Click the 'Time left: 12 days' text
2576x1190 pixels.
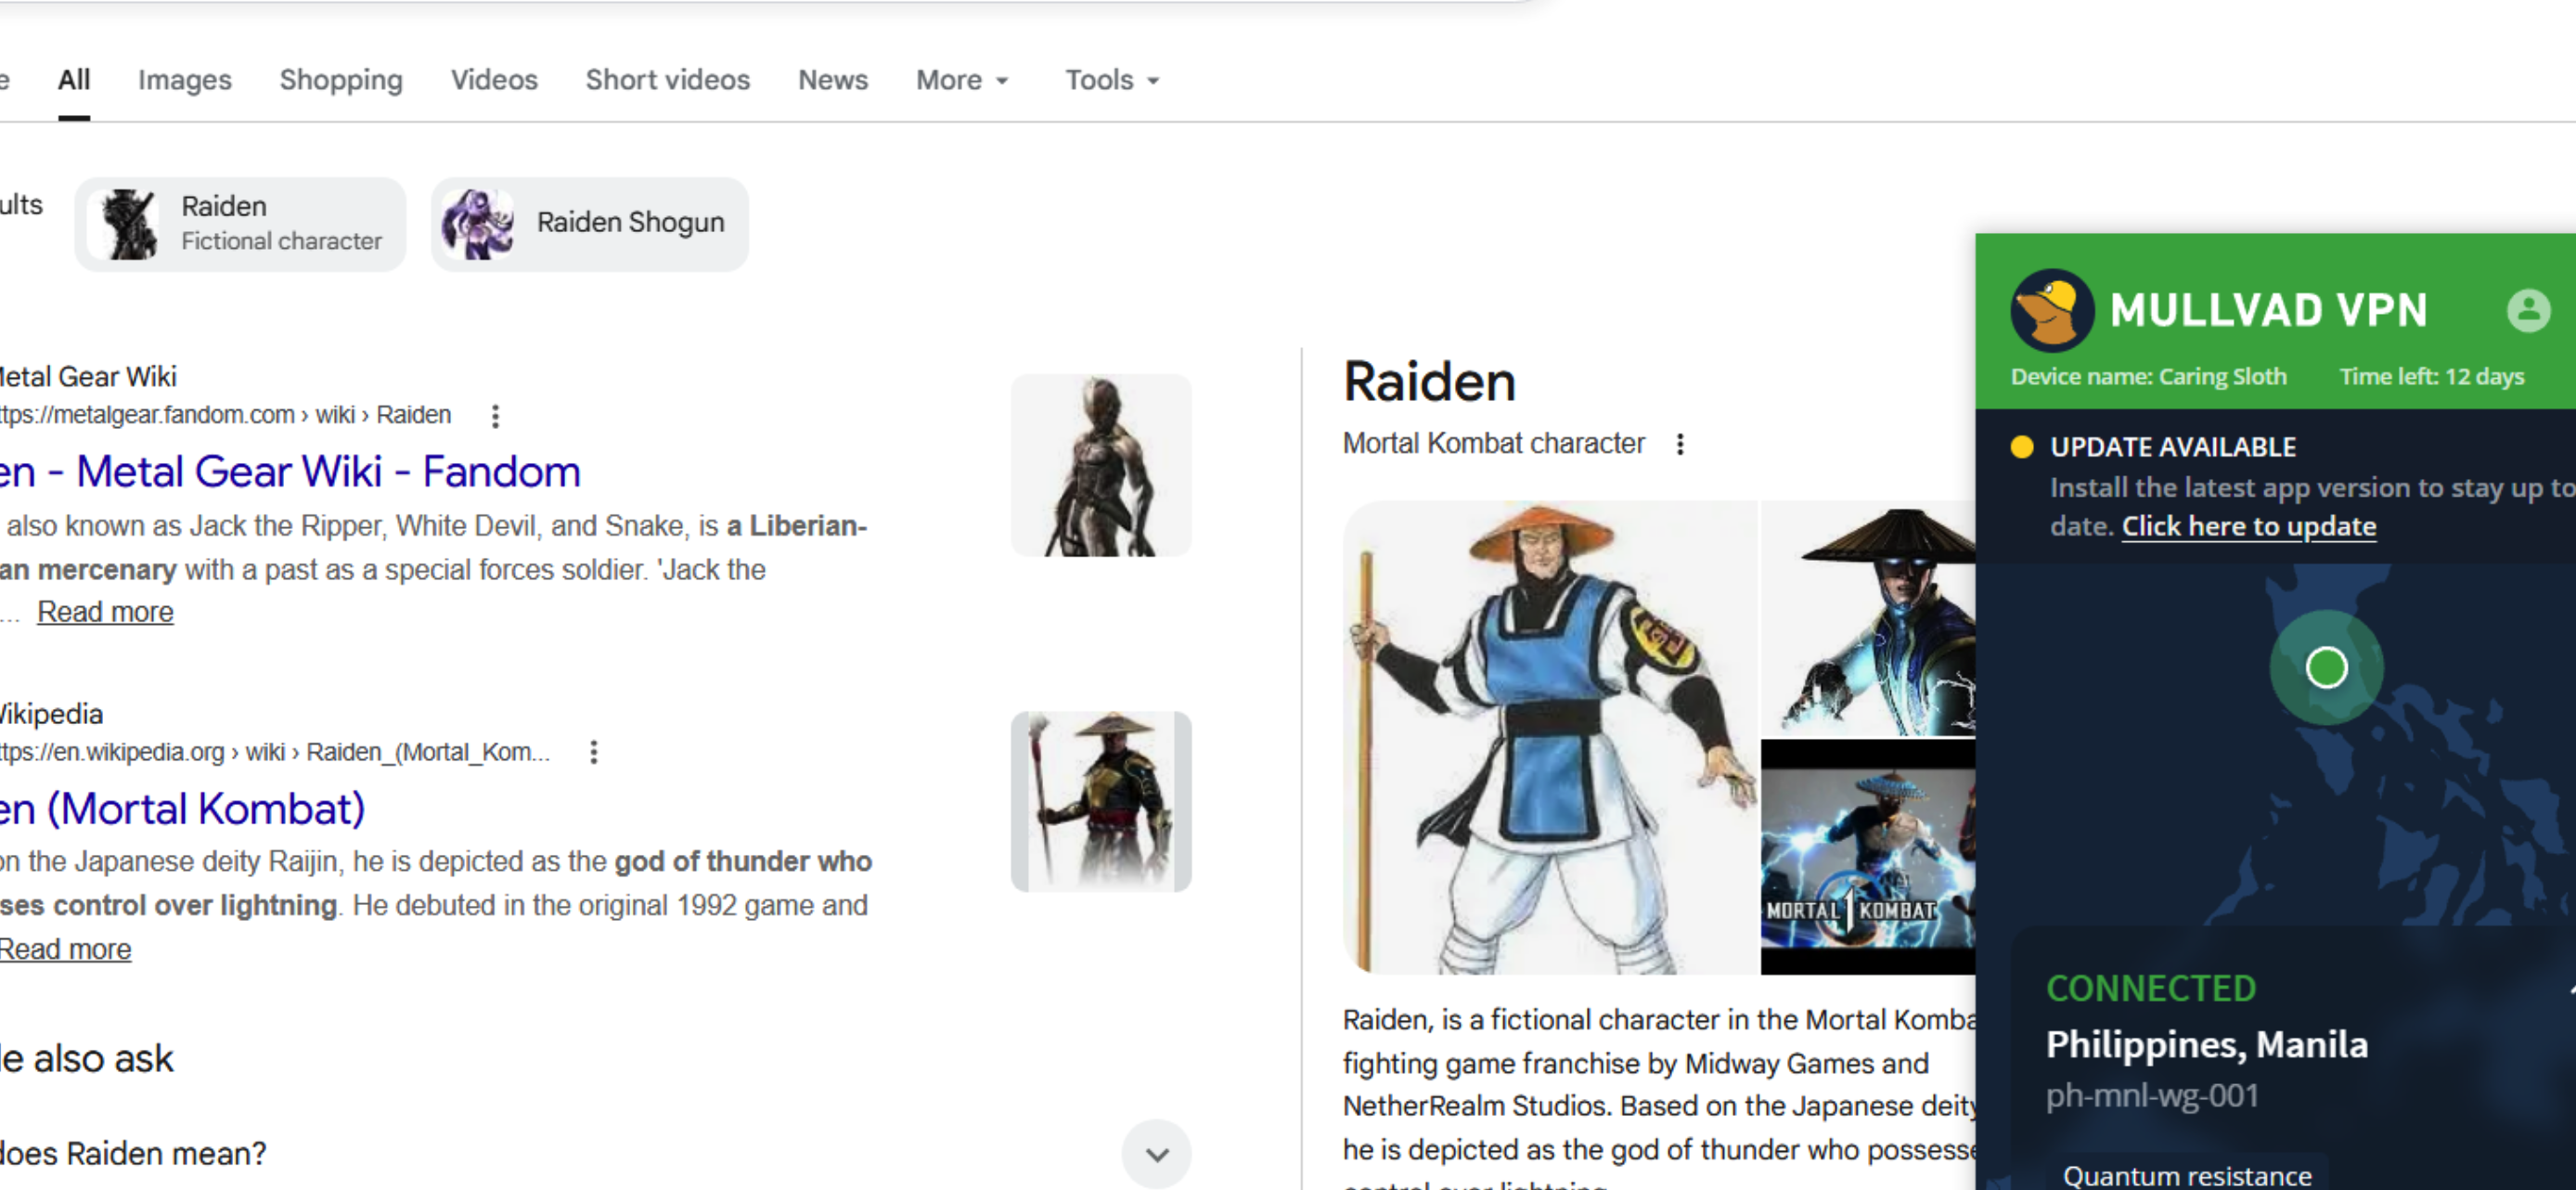[x=2432, y=377]
